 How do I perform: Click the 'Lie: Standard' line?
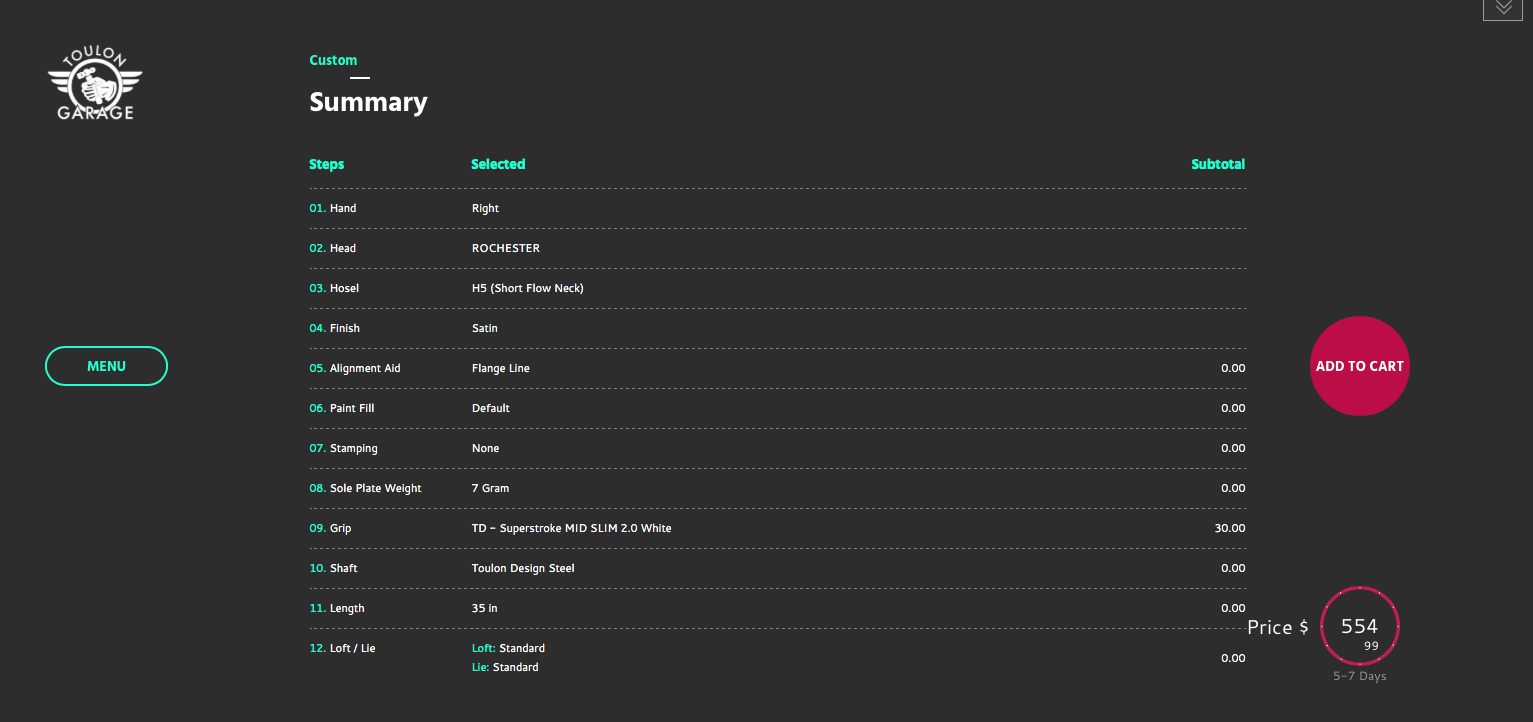tap(505, 667)
